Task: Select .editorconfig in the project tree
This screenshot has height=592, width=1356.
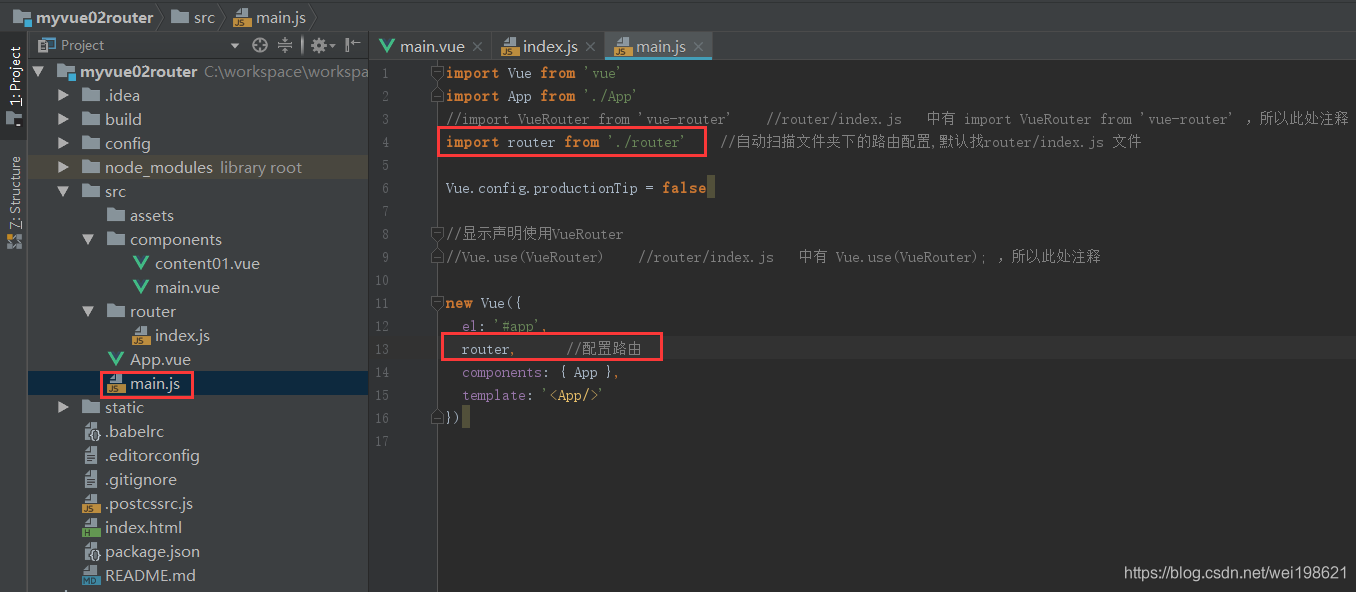Action: pyautogui.click(x=152, y=456)
